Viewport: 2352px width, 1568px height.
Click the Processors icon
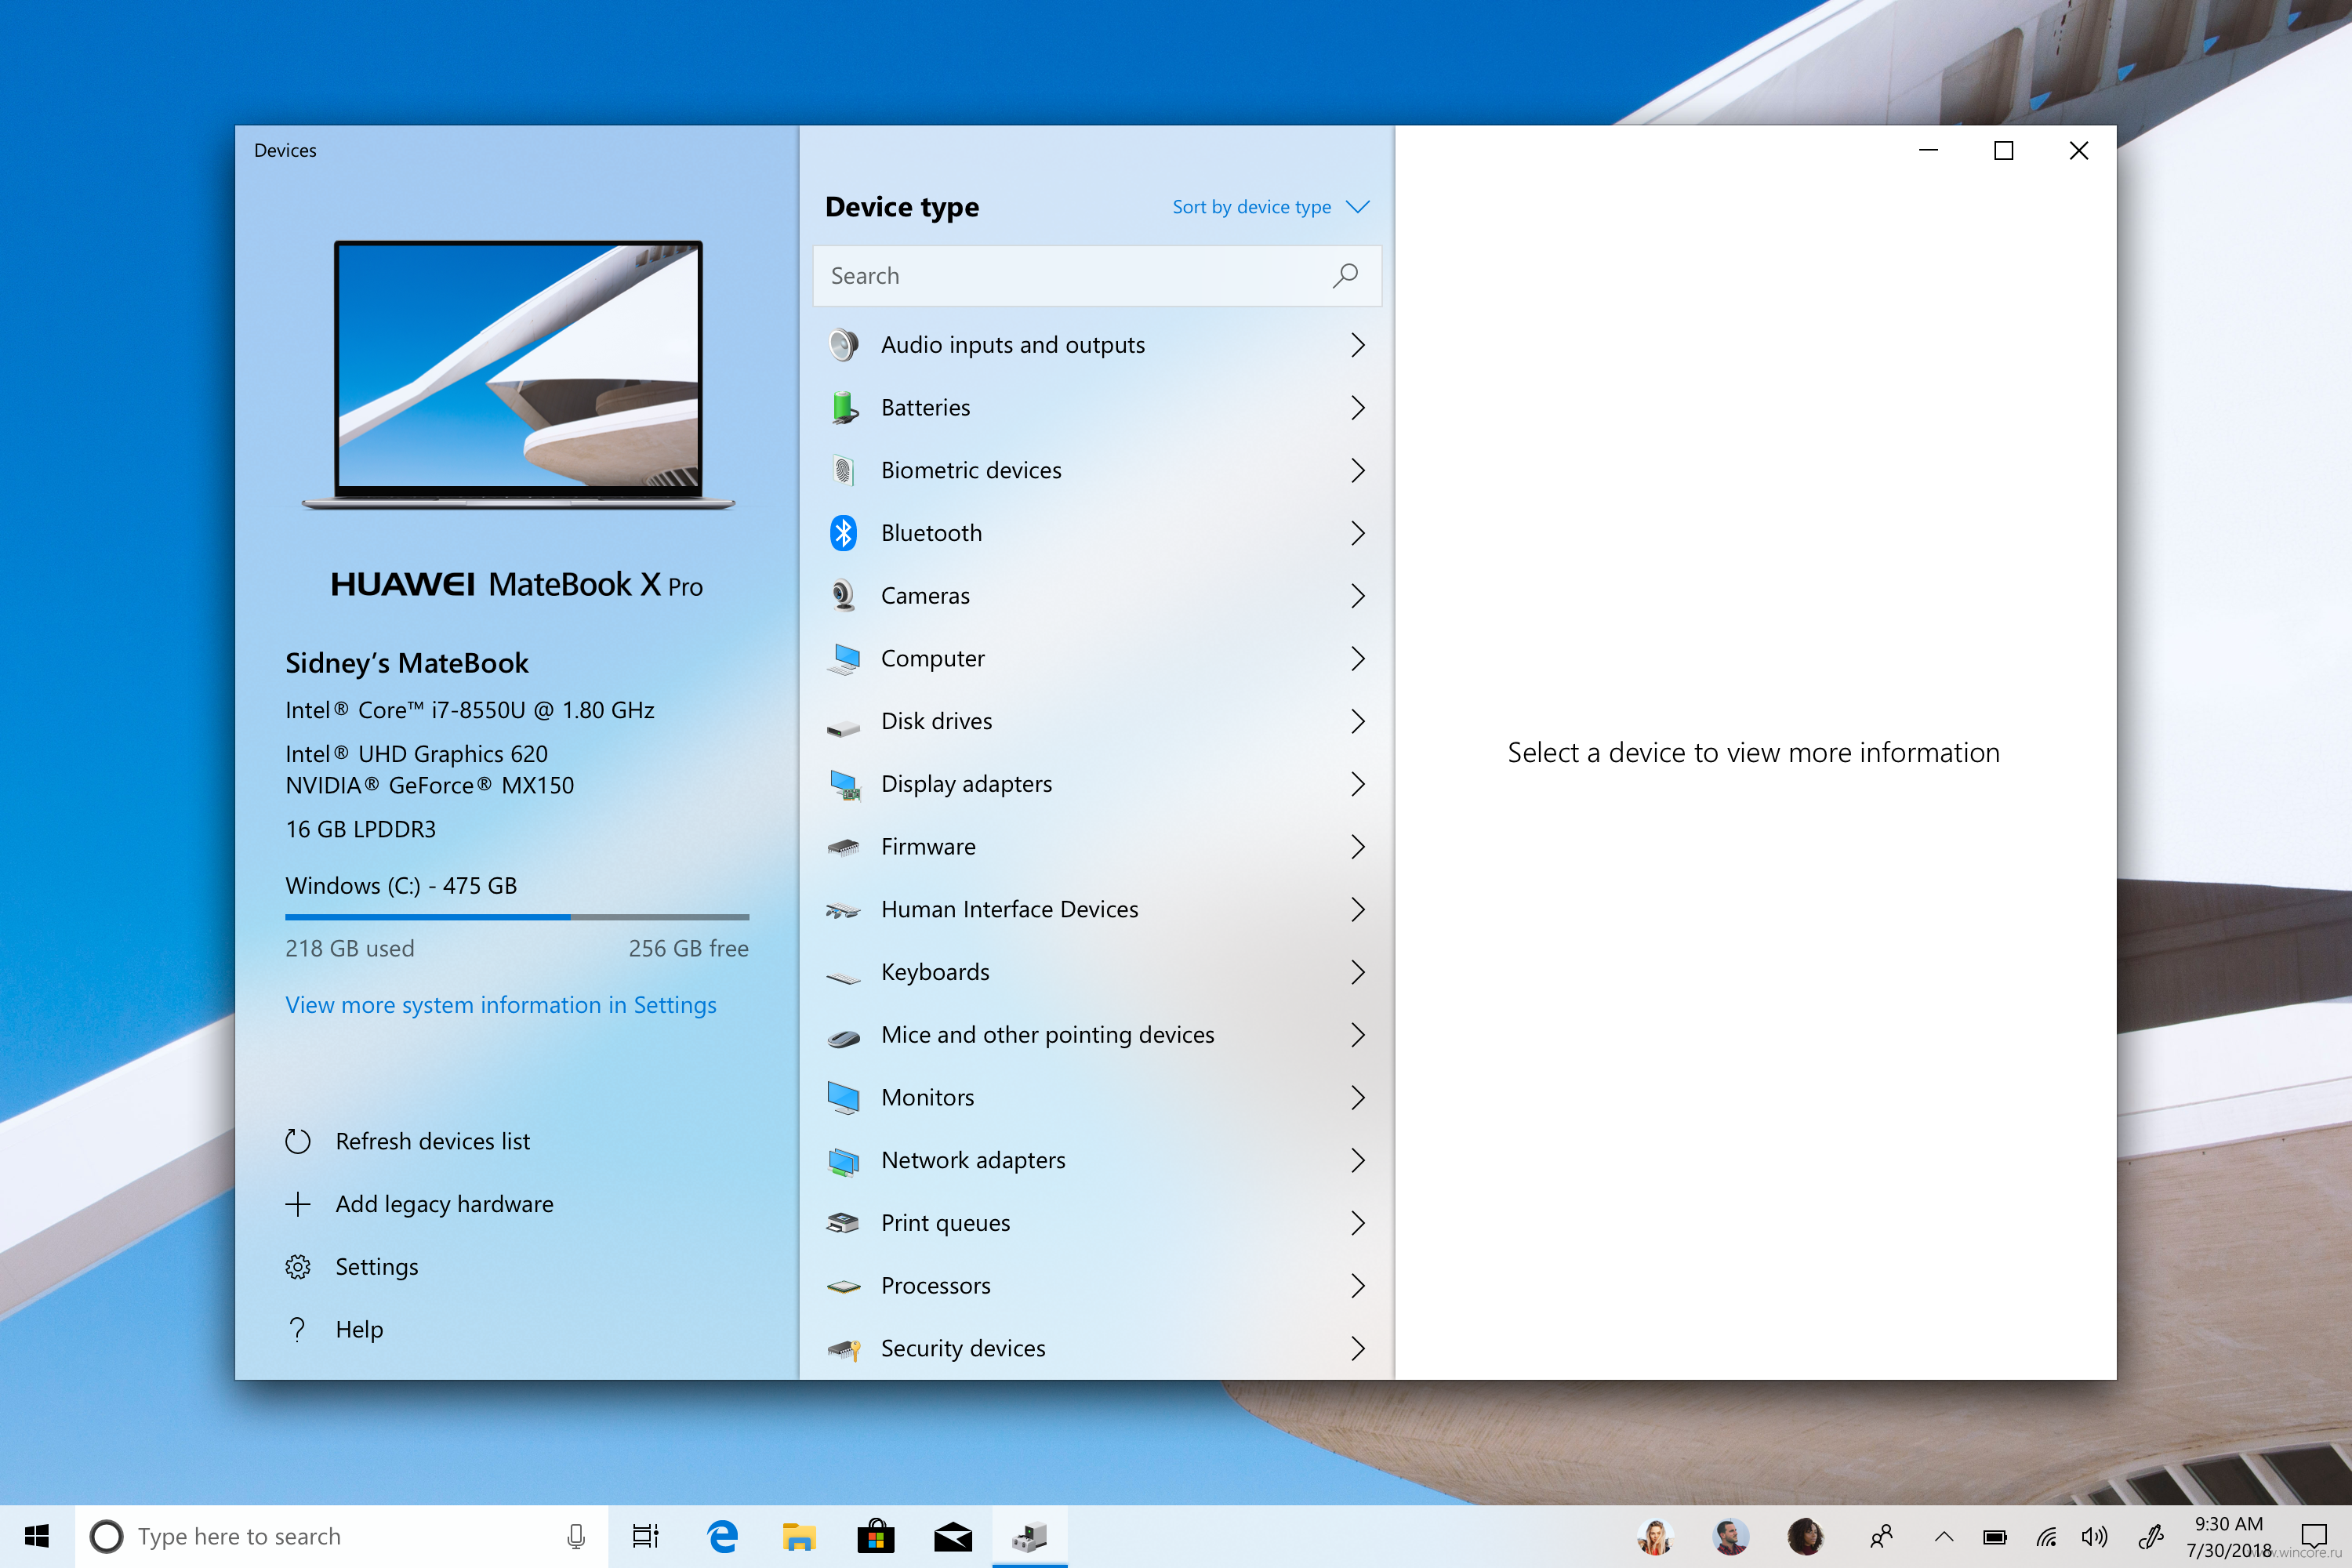(x=843, y=1287)
